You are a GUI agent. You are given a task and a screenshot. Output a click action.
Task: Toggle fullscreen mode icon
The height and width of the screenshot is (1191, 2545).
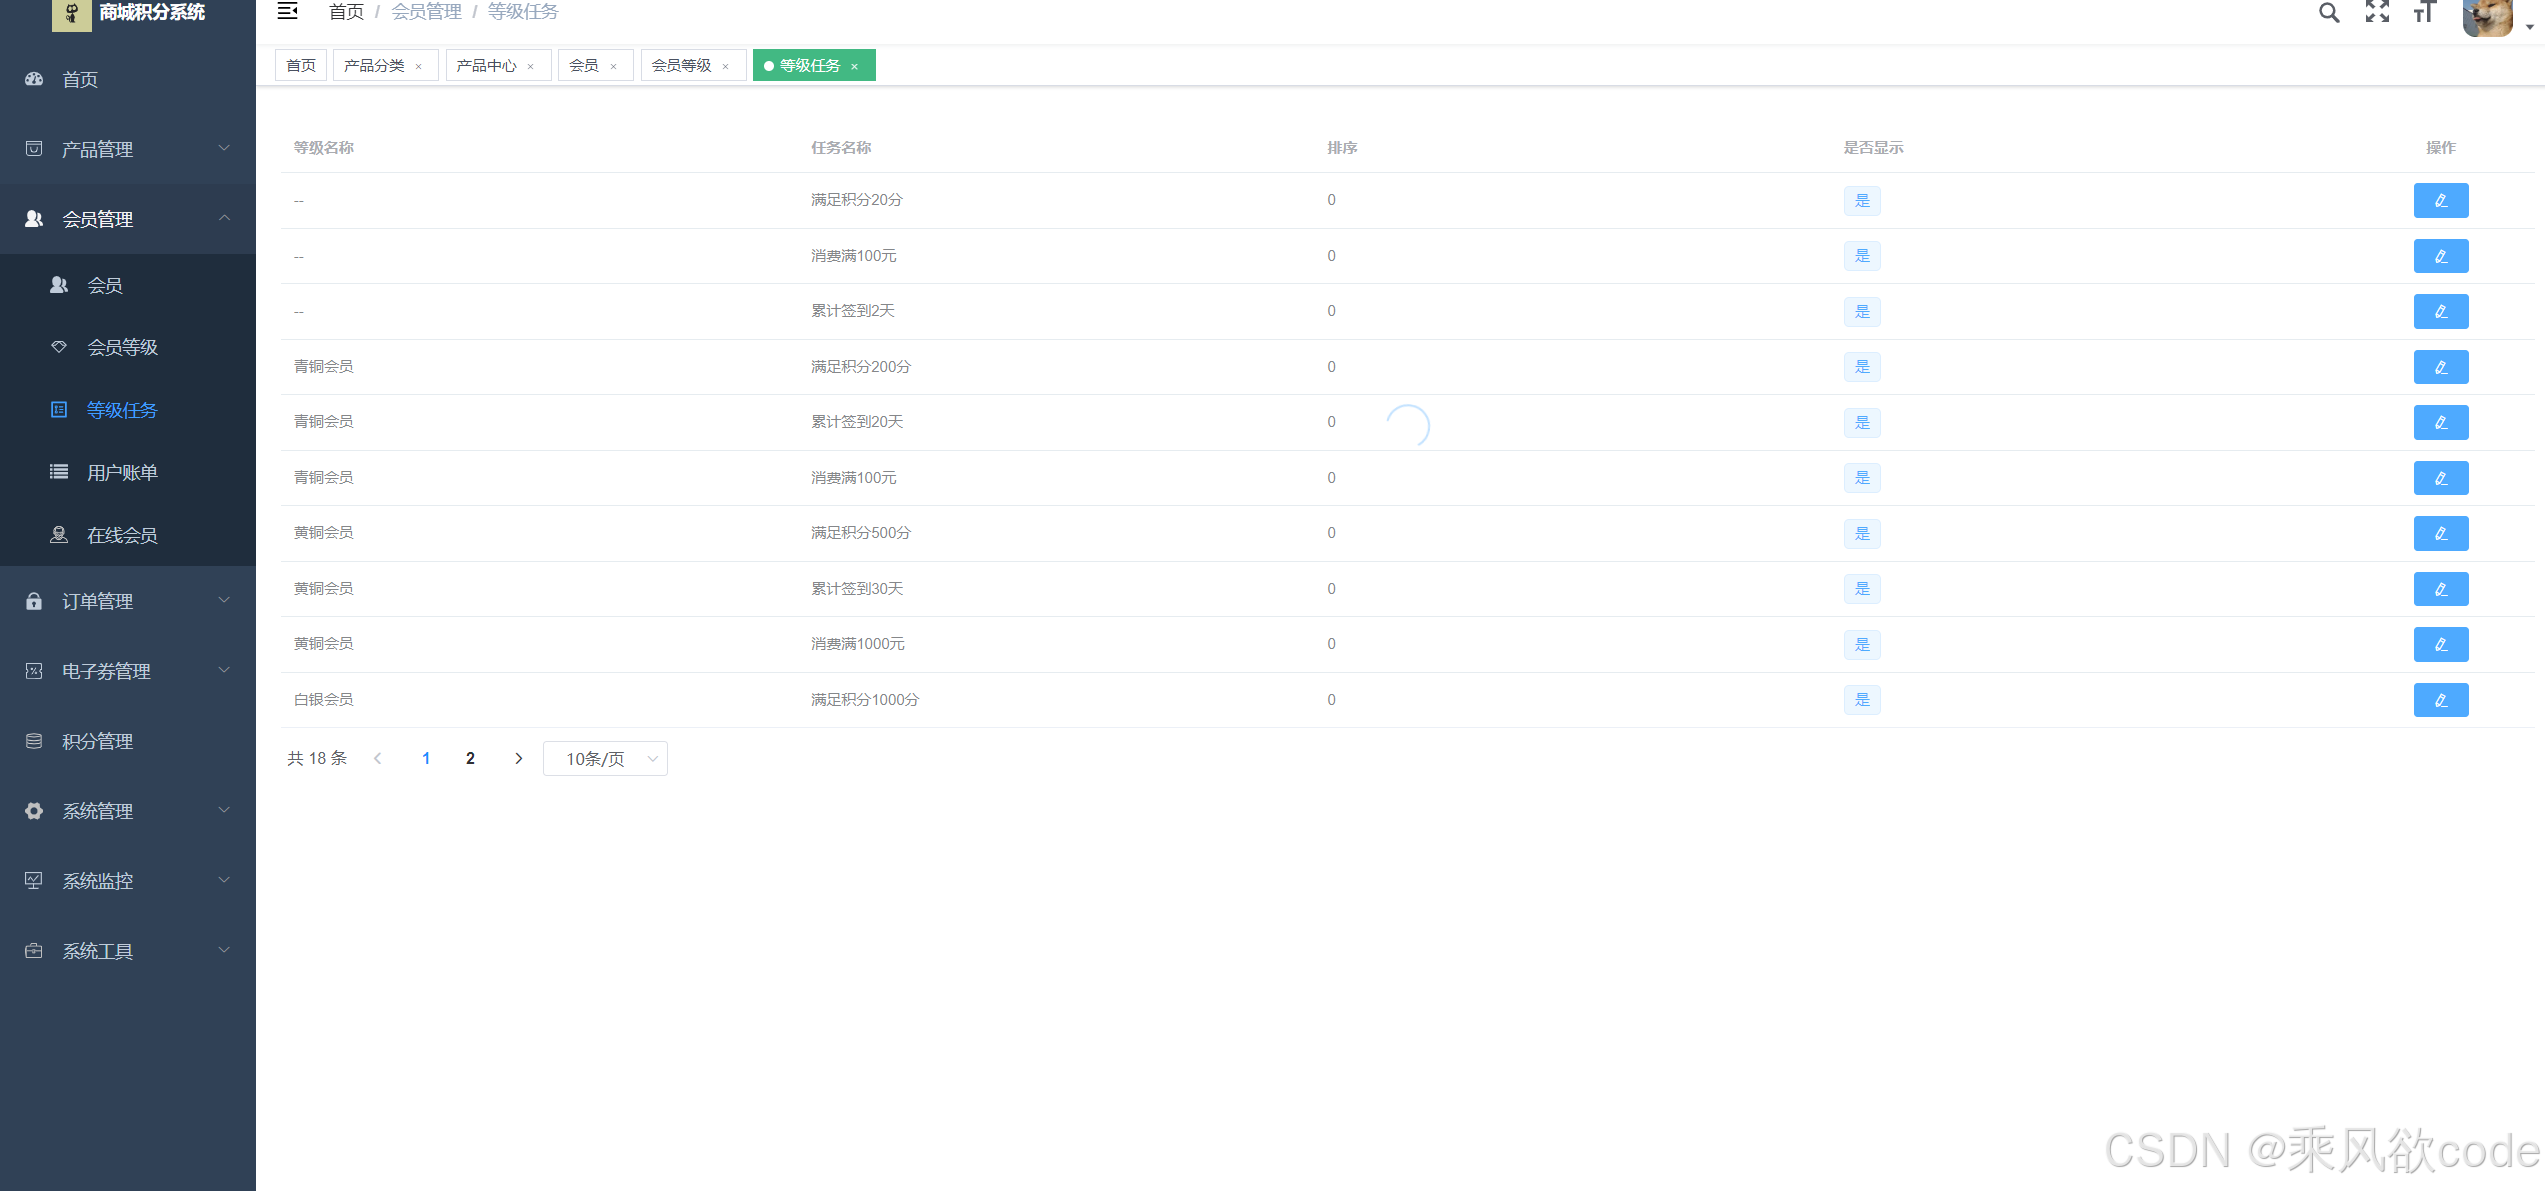tap(2377, 12)
